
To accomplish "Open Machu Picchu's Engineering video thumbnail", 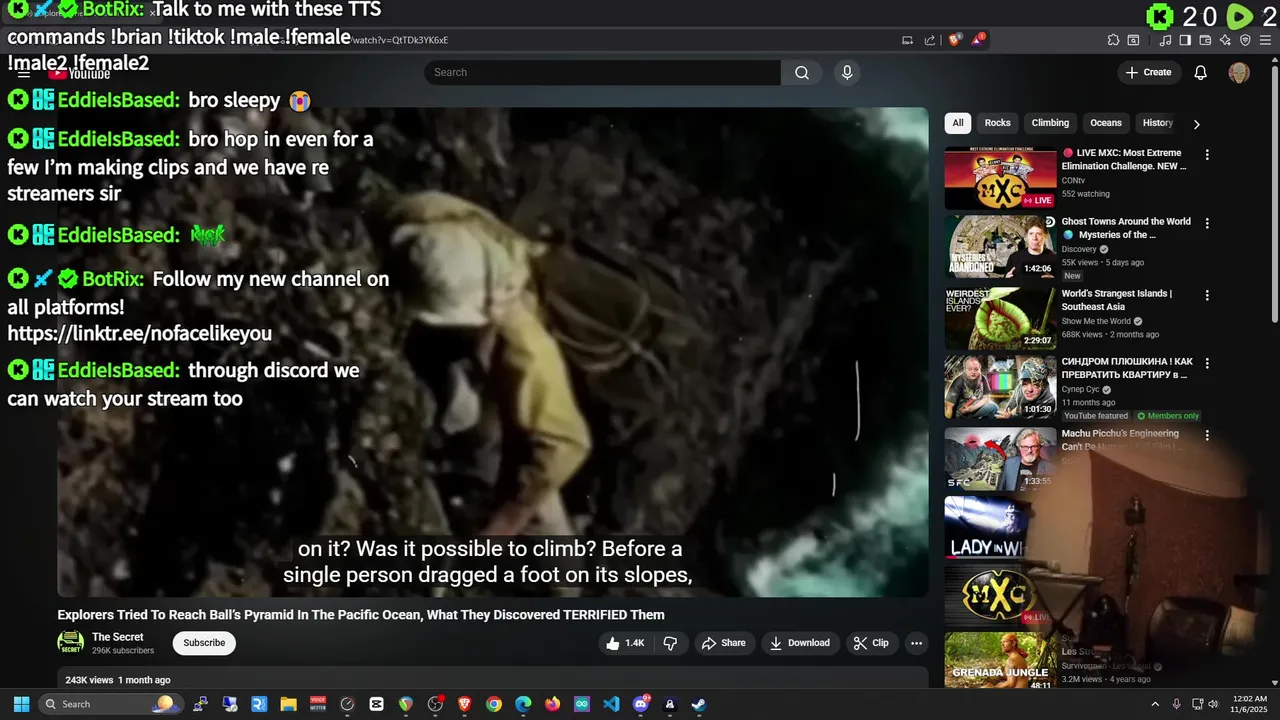I will click(1000, 459).
